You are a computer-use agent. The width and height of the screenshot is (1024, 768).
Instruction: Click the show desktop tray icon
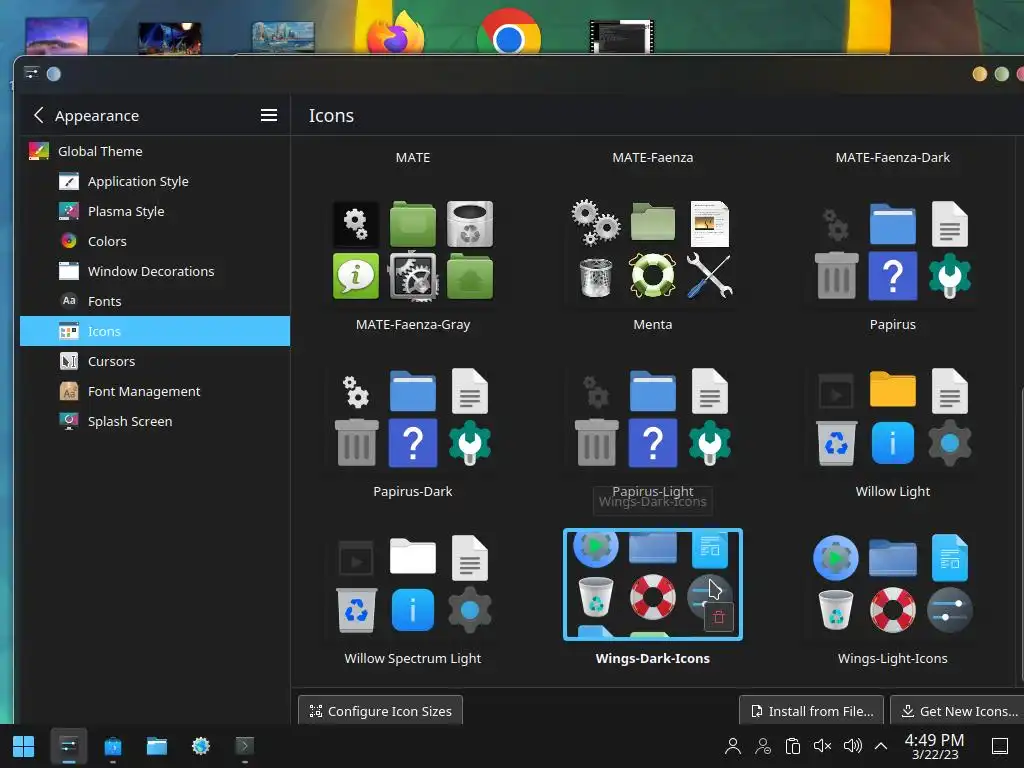pyautogui.click(x=1000, y=746)
